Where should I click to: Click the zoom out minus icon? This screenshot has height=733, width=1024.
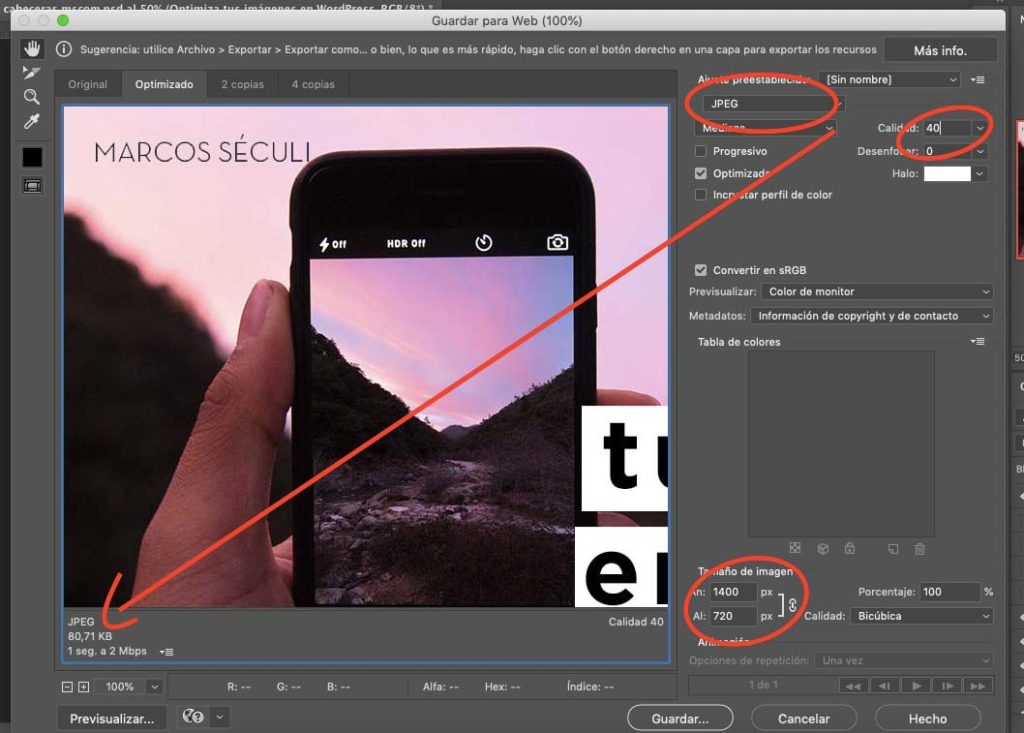pos(67,687)
